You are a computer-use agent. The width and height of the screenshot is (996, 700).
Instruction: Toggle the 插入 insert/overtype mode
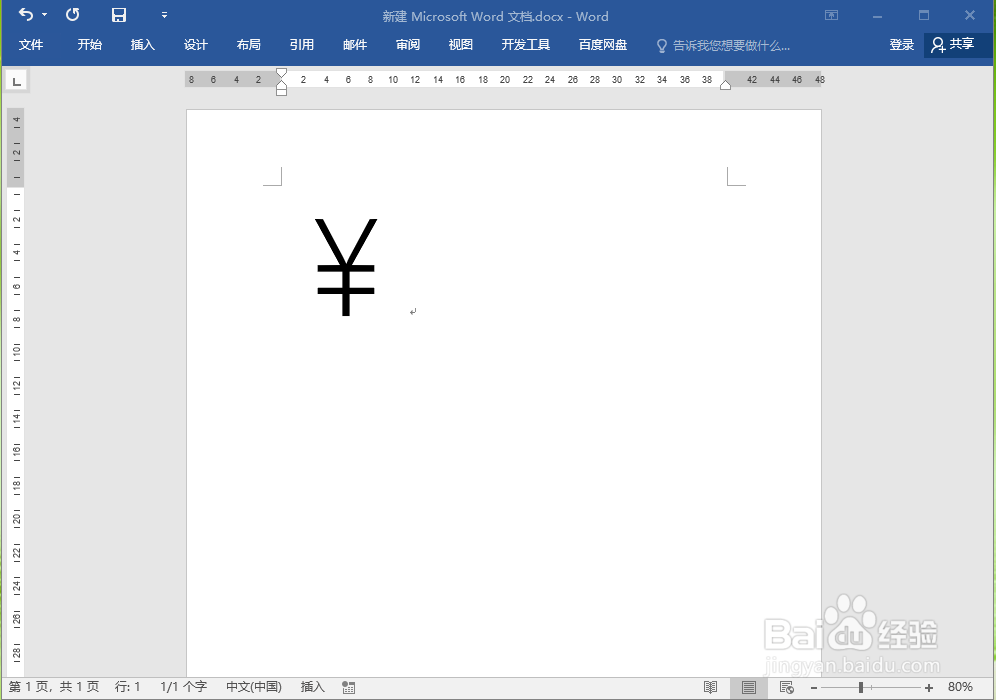(313, 687)
